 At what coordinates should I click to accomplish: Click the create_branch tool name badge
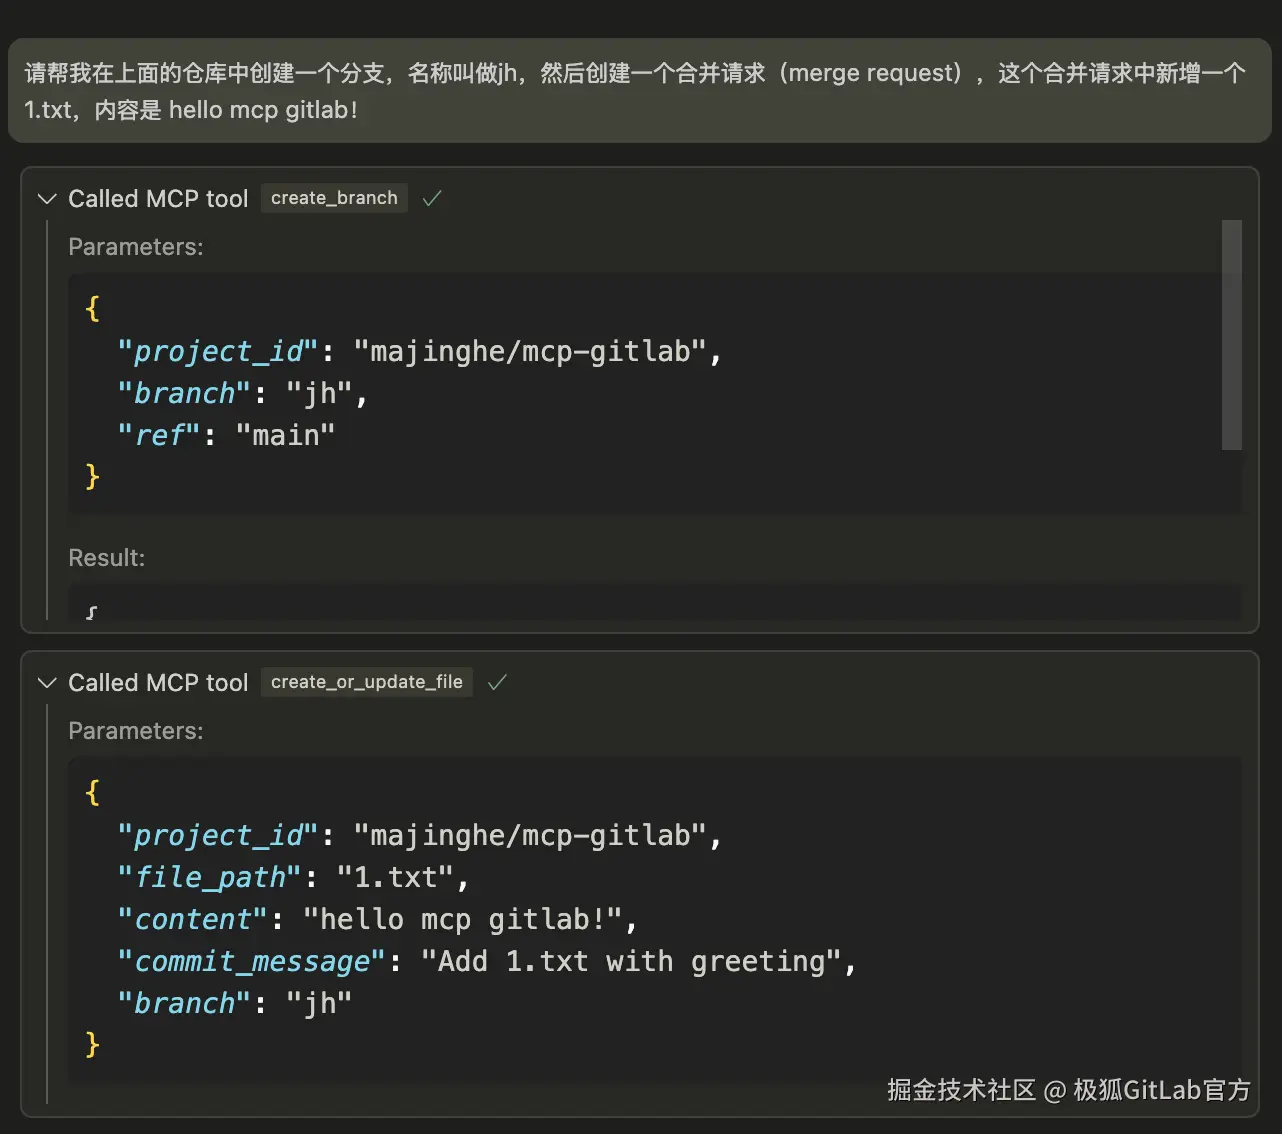pyautogui.click(x=334, y=198)
